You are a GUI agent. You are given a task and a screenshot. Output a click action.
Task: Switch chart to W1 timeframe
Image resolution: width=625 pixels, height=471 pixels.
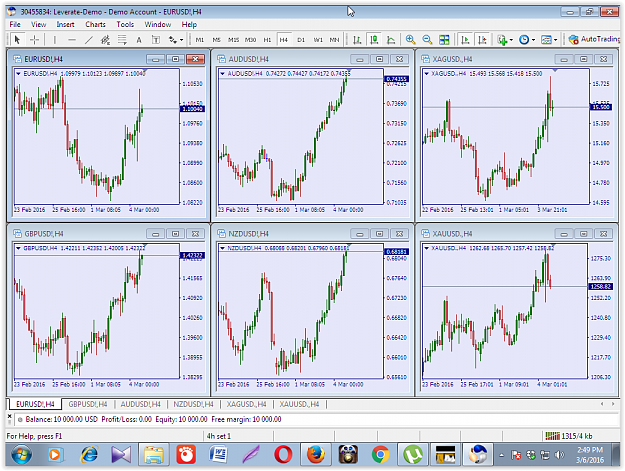click(x=318, y=39)
